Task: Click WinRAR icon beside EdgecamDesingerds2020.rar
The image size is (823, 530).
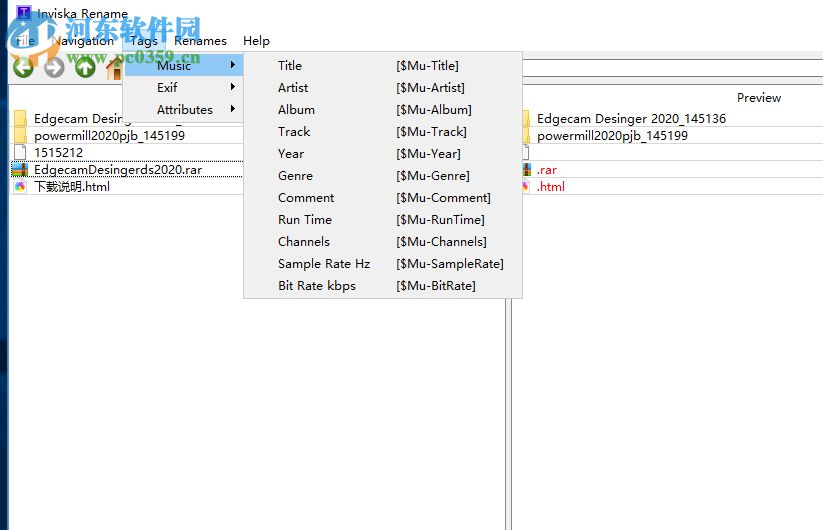Action: click(x=20, y=169)
